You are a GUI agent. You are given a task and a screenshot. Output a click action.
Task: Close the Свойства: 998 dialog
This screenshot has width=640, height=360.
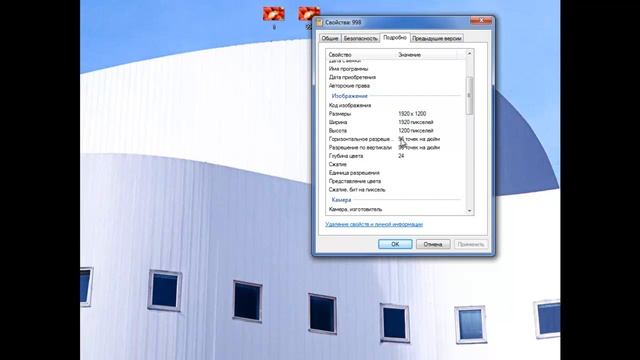[481, 20]
